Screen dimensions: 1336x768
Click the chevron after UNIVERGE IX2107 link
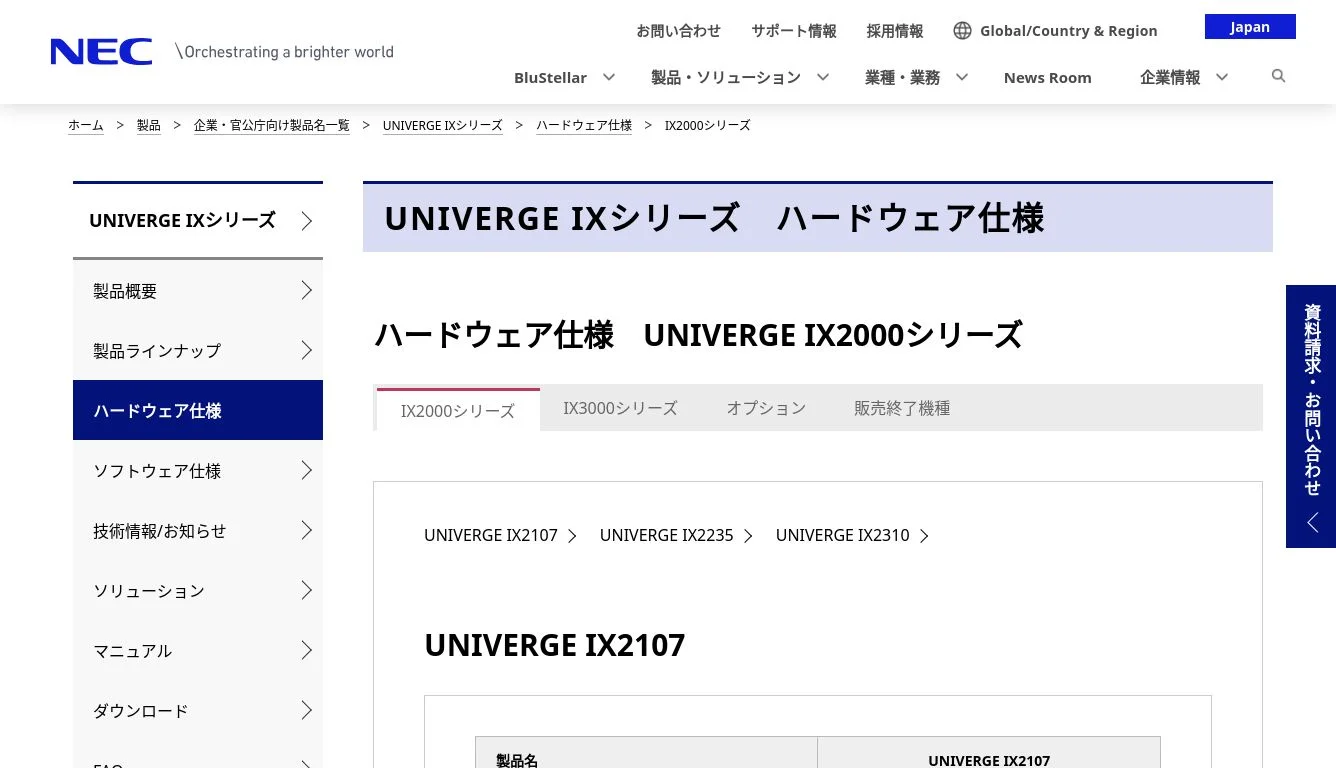(572, 536)
